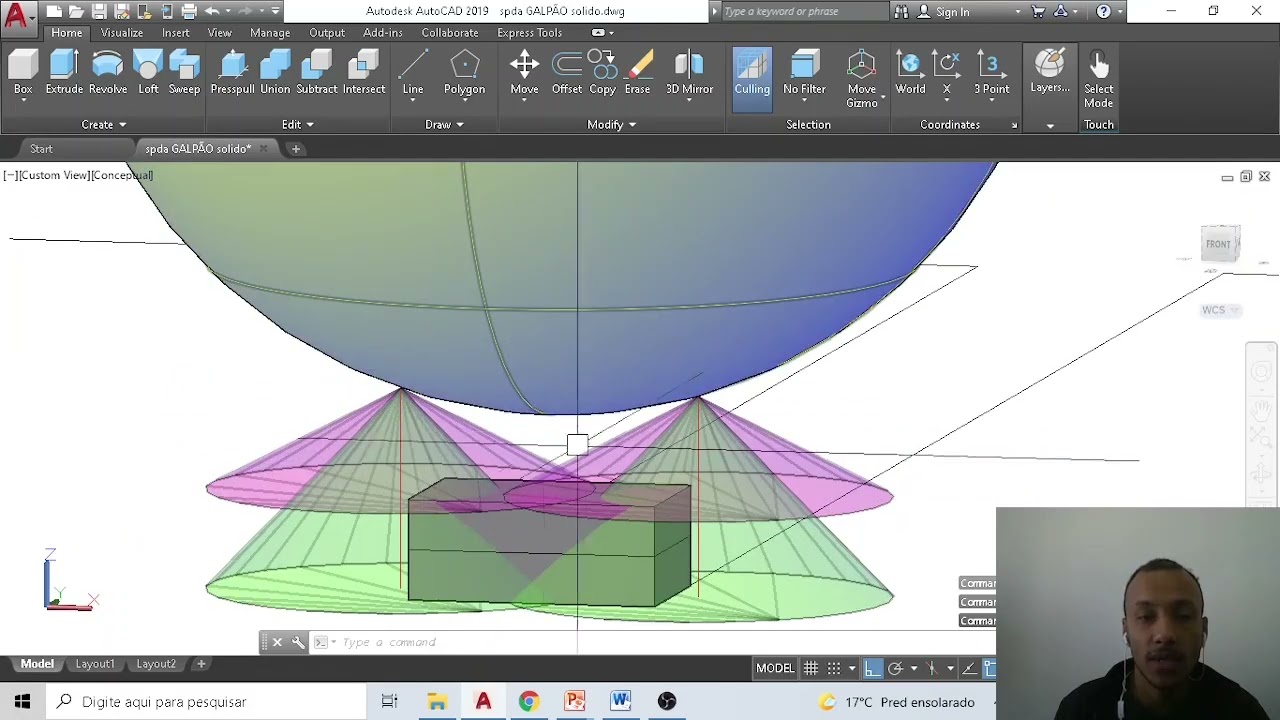Click the No Filter selection icon
This screenshot has height=720, width=1280.
804,74
